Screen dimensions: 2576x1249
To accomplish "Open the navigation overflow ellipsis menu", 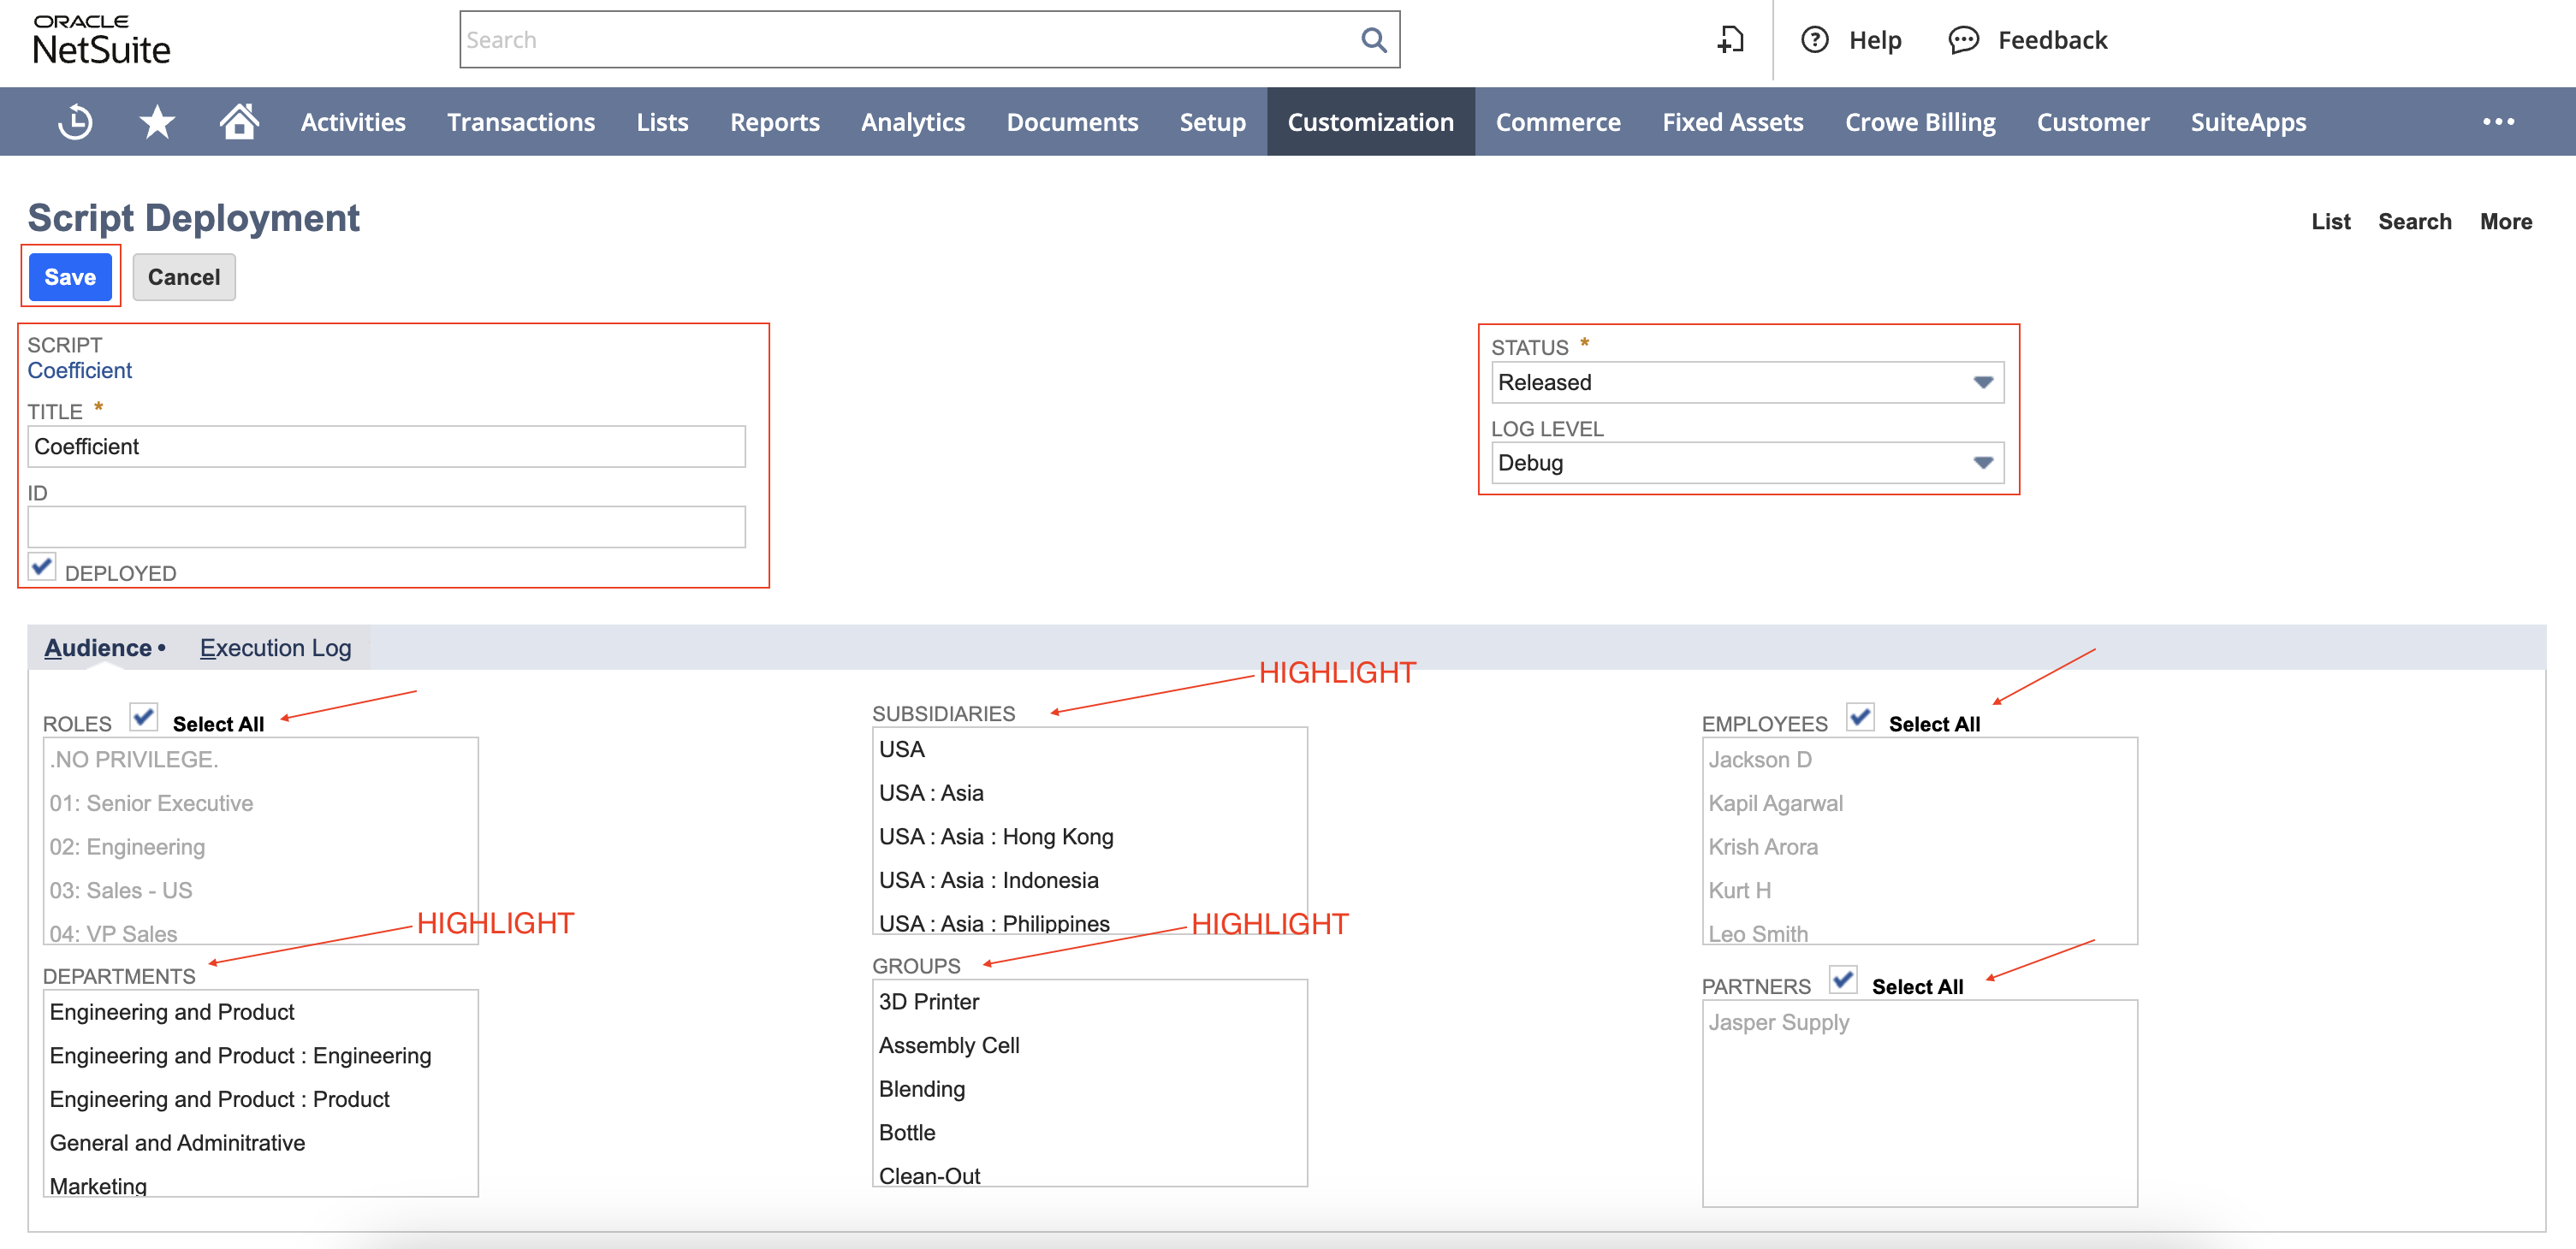I will 2498,122.
